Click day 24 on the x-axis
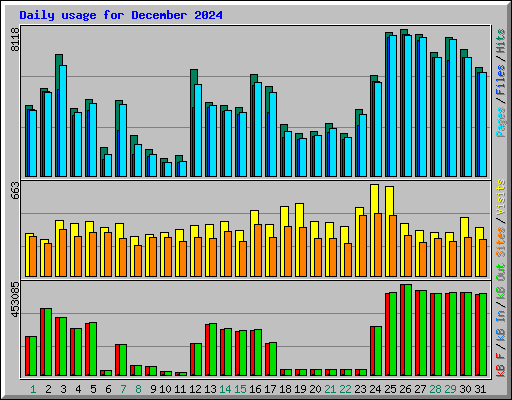 (x=375, y=389)
